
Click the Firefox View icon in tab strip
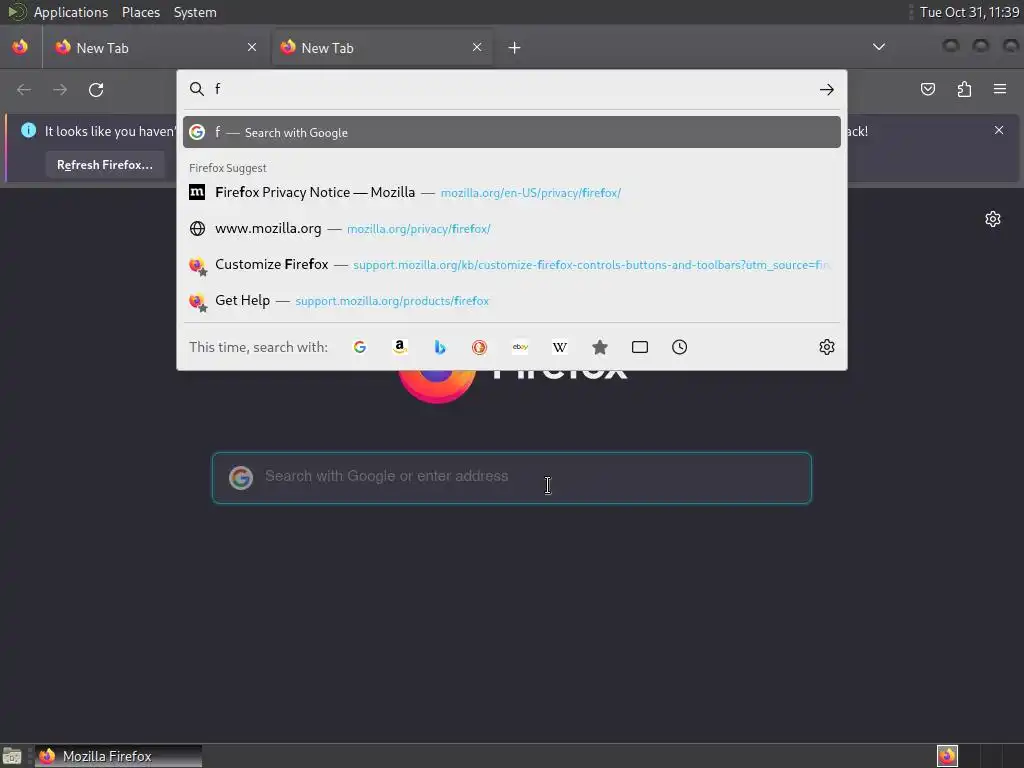coord(20,47)
